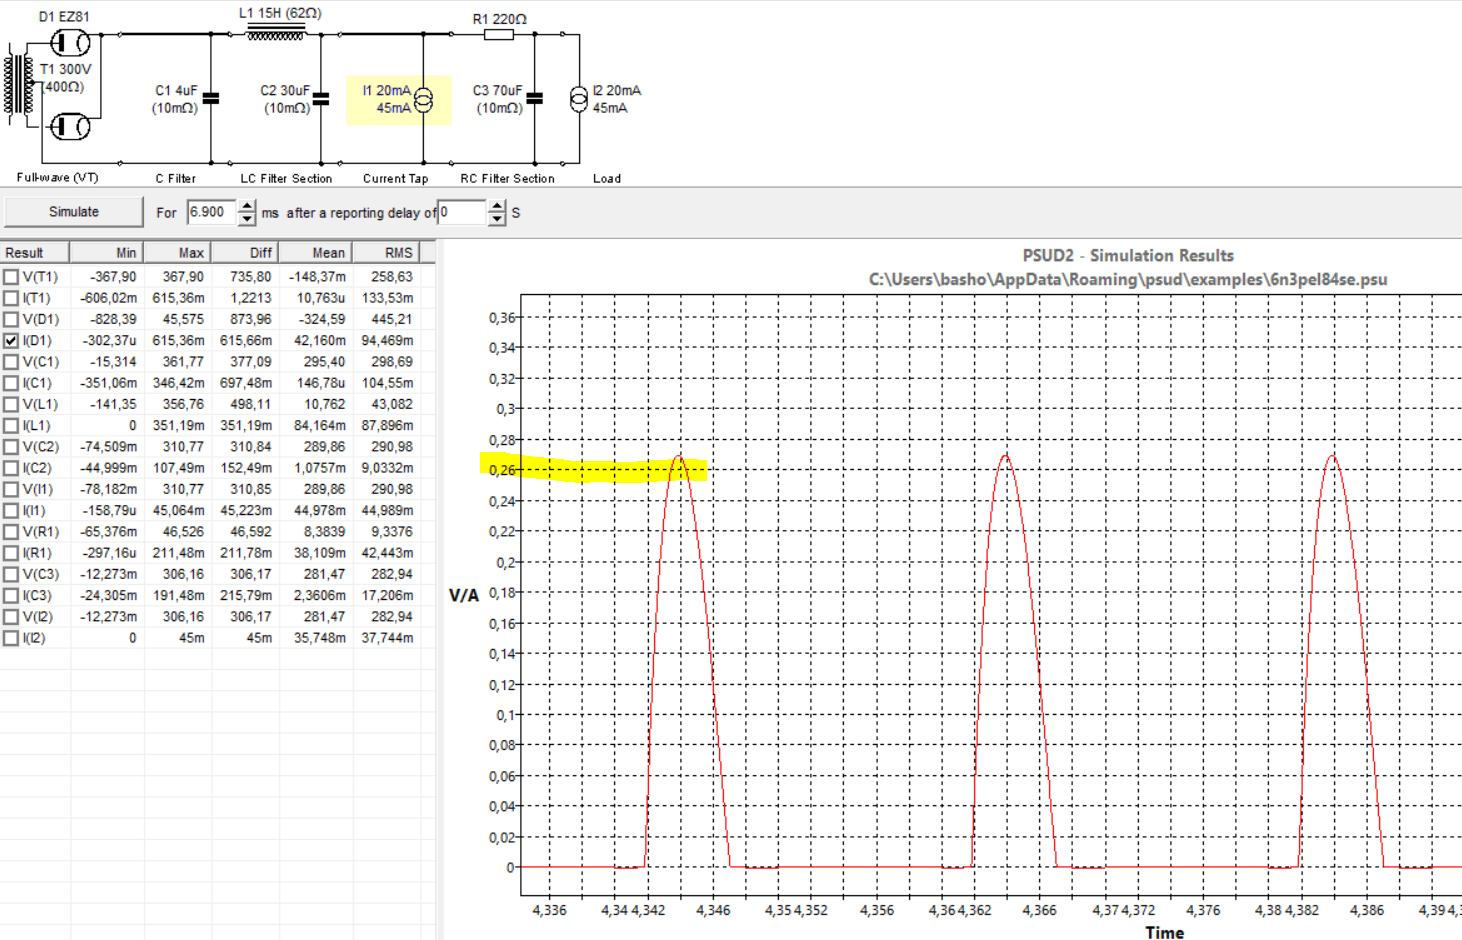Select the C3 70uF capacitor symbol
1462x940 pixels.
tap(535, 98)
